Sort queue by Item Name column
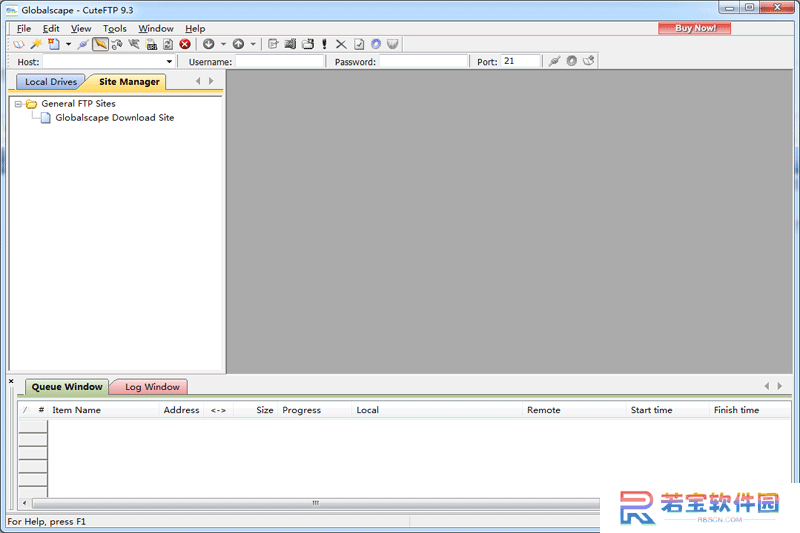This screenshot has width=800, height=533. coord(104,410)
